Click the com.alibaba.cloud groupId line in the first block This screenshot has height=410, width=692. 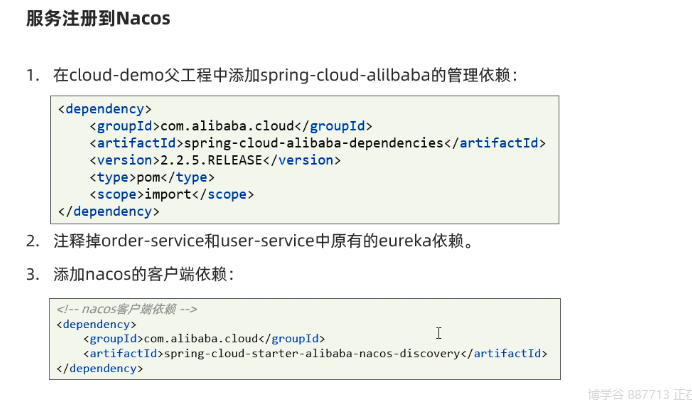point(230,126)
